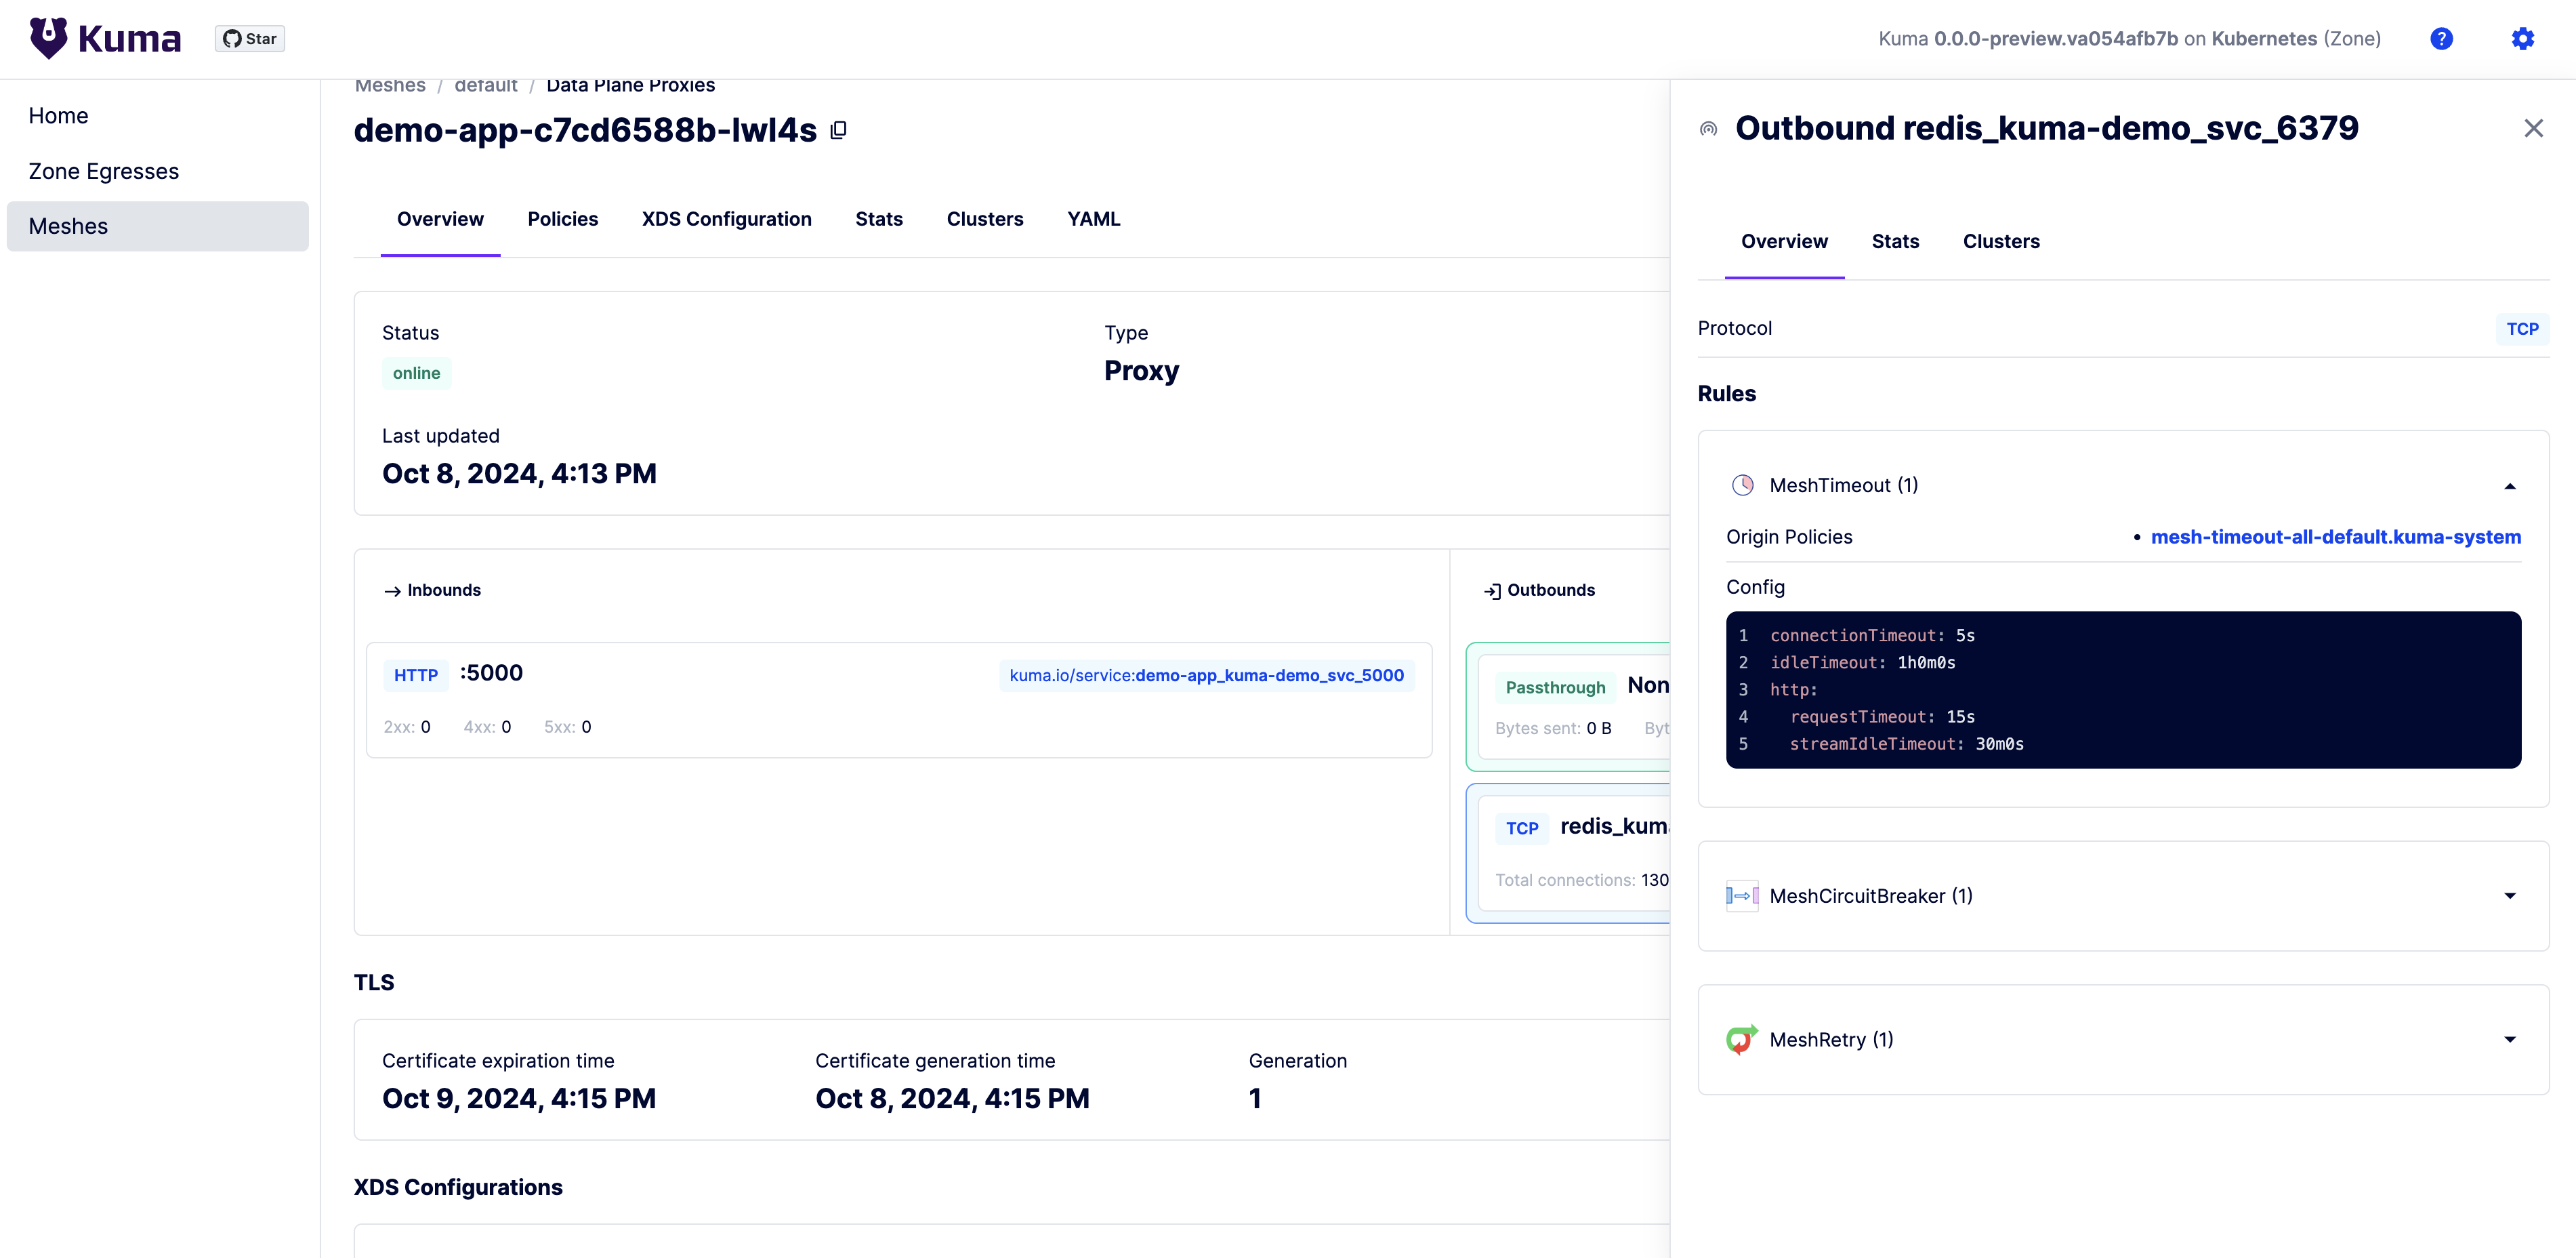The width and height of the screenshot is (2576, 1258).
Task: Open the help question mark icon
Action: pyautogui.click(x=2442, y=38)
